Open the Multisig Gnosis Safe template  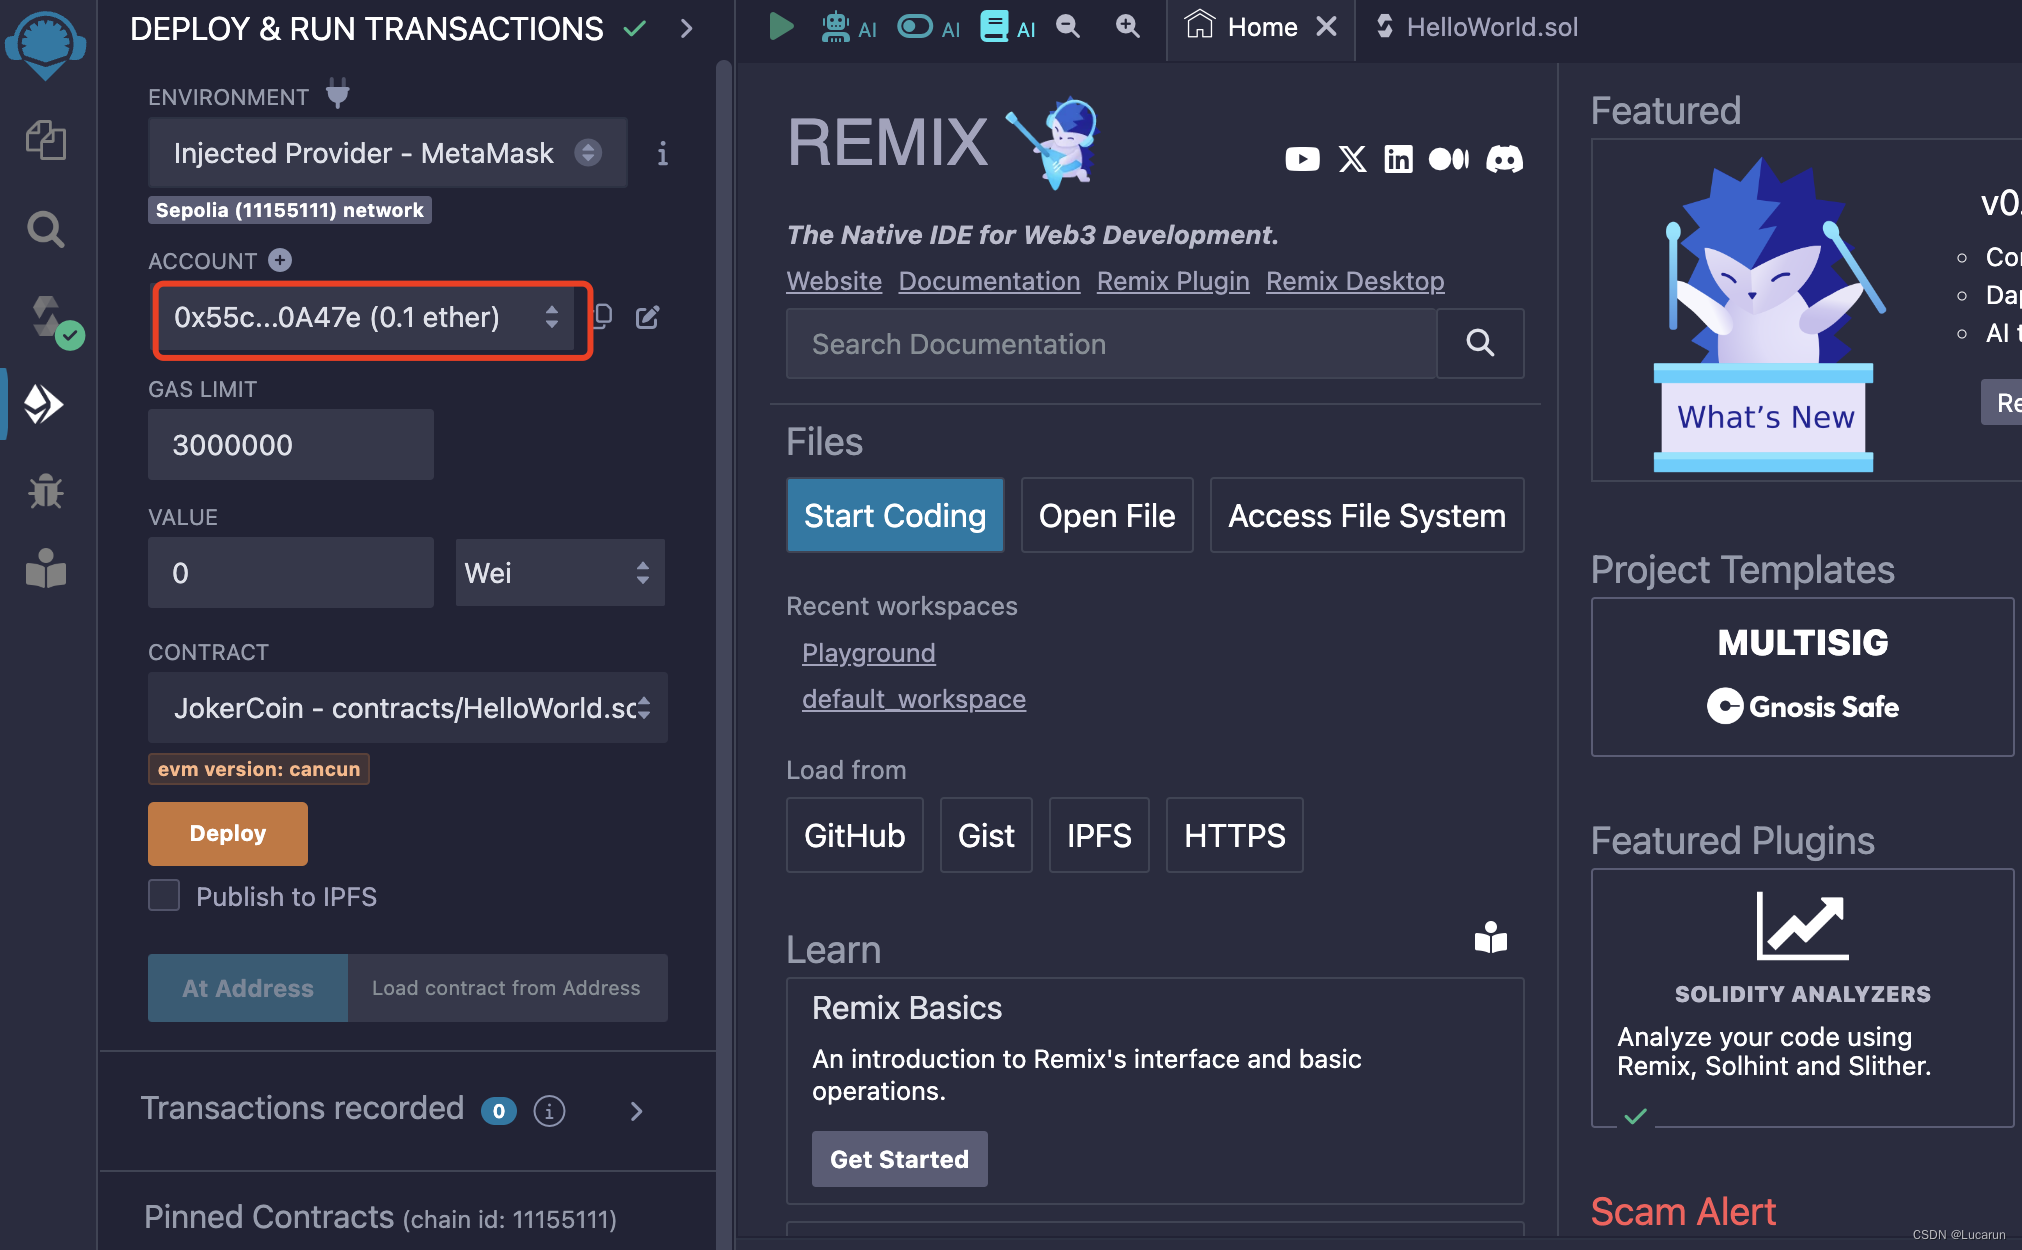pyautogui.click(x=1802, y=677)
